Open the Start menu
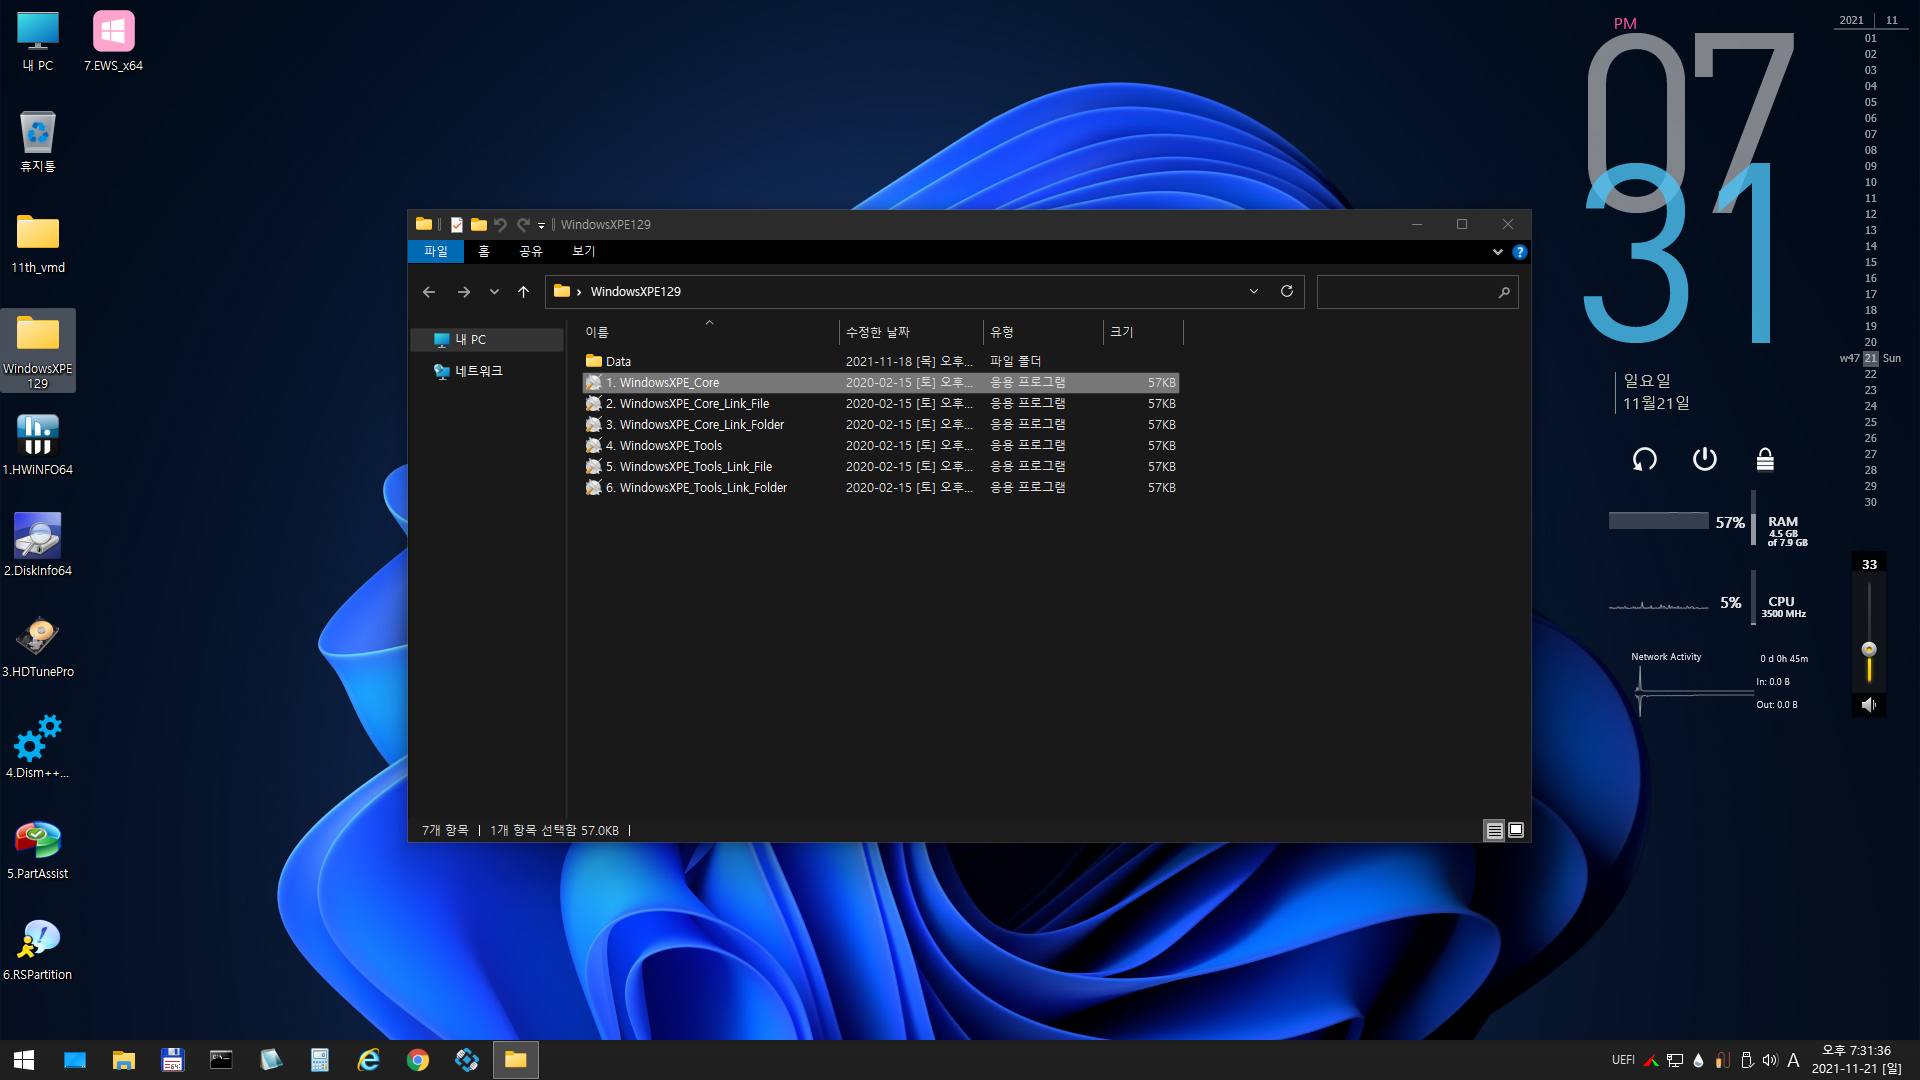 24,1060
